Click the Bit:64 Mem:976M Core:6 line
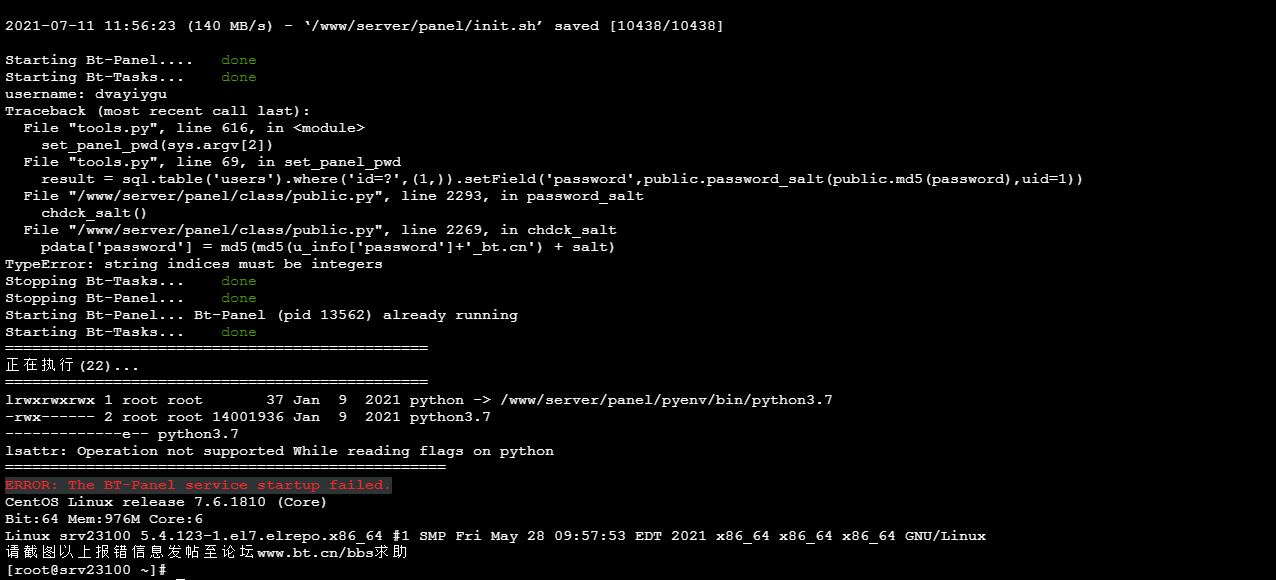 point(104,519)
